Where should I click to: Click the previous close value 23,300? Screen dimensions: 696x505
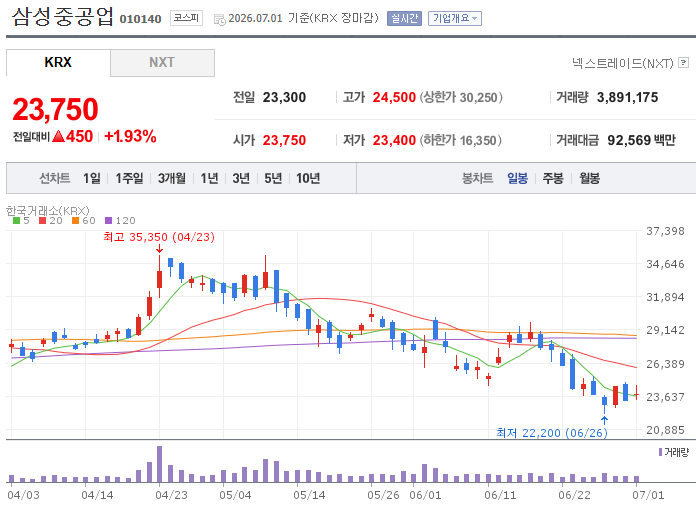tap(284, 97)
